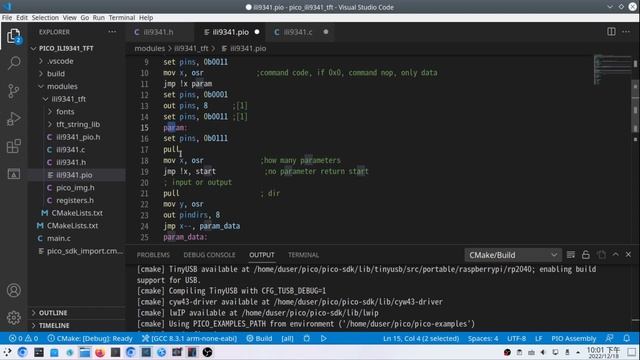Change the [all] build target

[287, 338]
